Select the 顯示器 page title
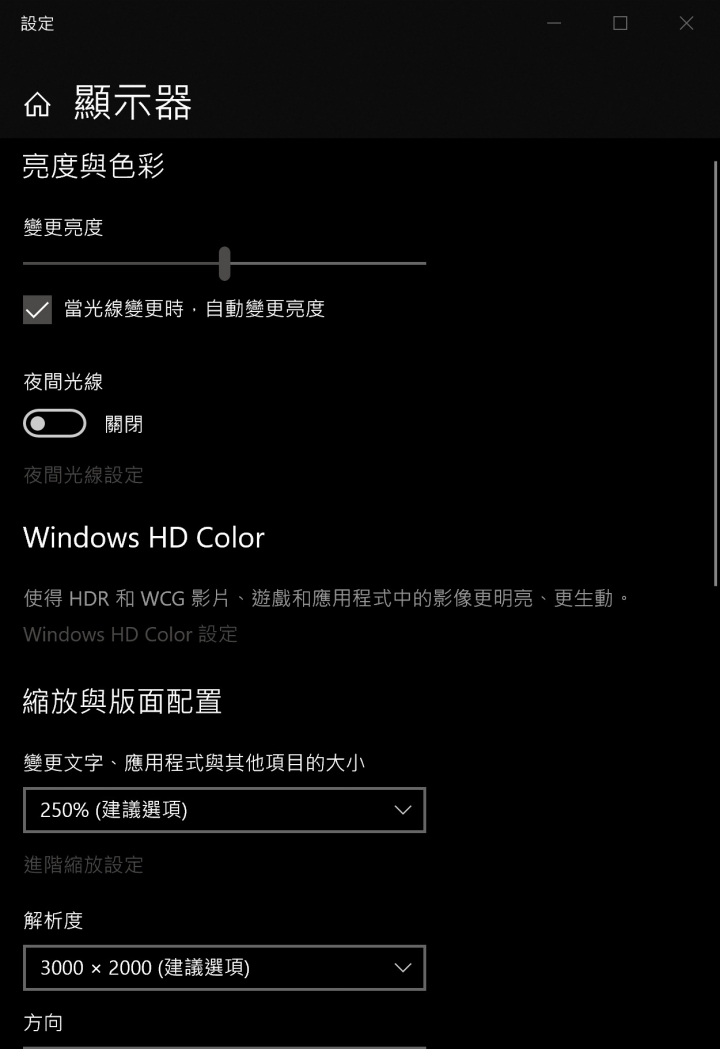Viewport: 720px width, 1049px height. [x=133, y=103]
